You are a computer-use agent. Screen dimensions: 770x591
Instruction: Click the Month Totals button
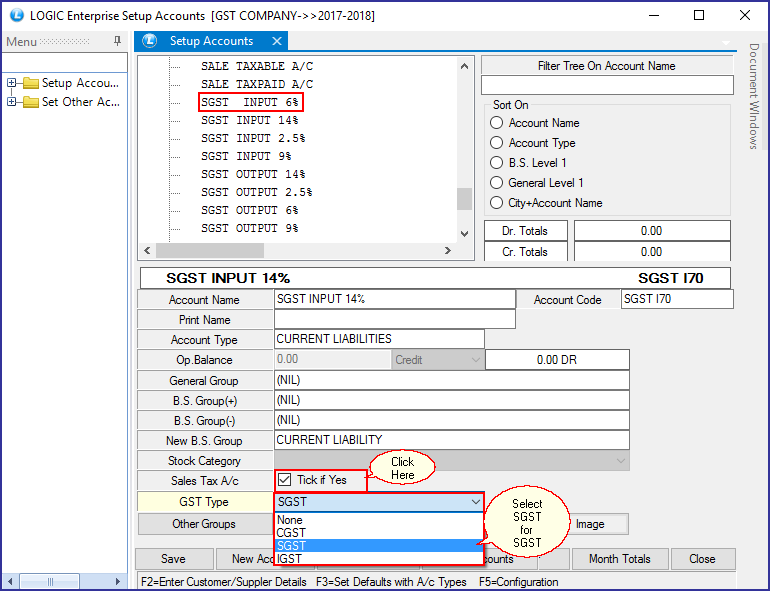pyautogui.click(x=620, y=559)
